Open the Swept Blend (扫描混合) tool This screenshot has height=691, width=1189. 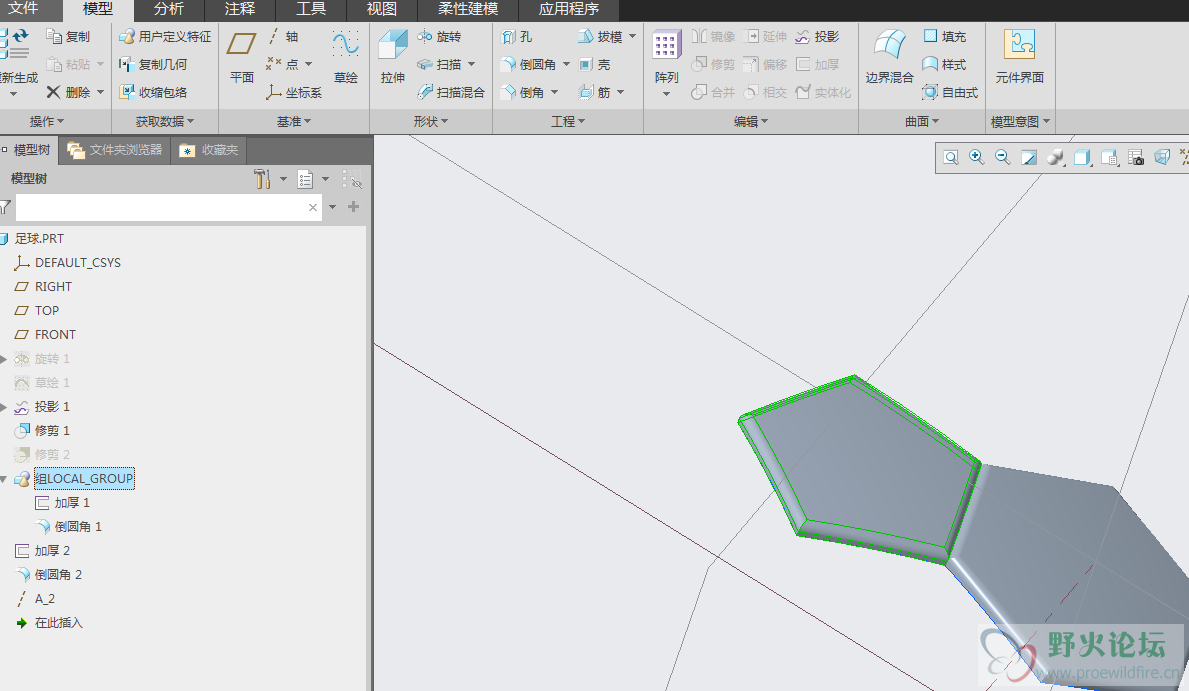pos(451,93)
